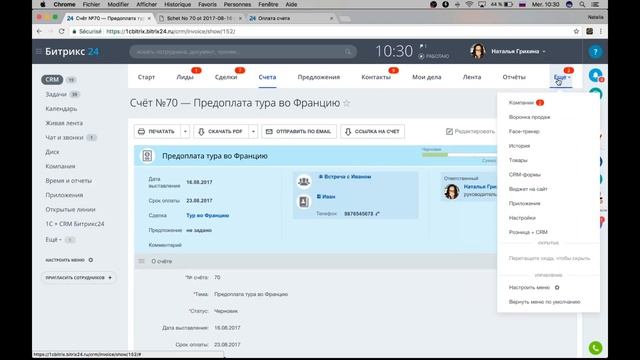The width and height of the screenshot is (640, 360).
Task: Open the macOS Spotlight search icon
Action: (x=582, y=4)
